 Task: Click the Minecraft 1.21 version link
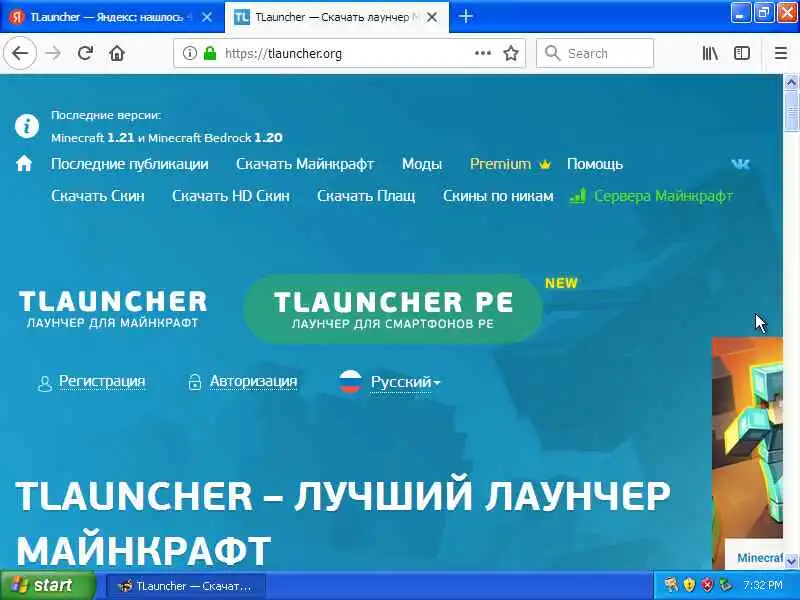point(92,138)
